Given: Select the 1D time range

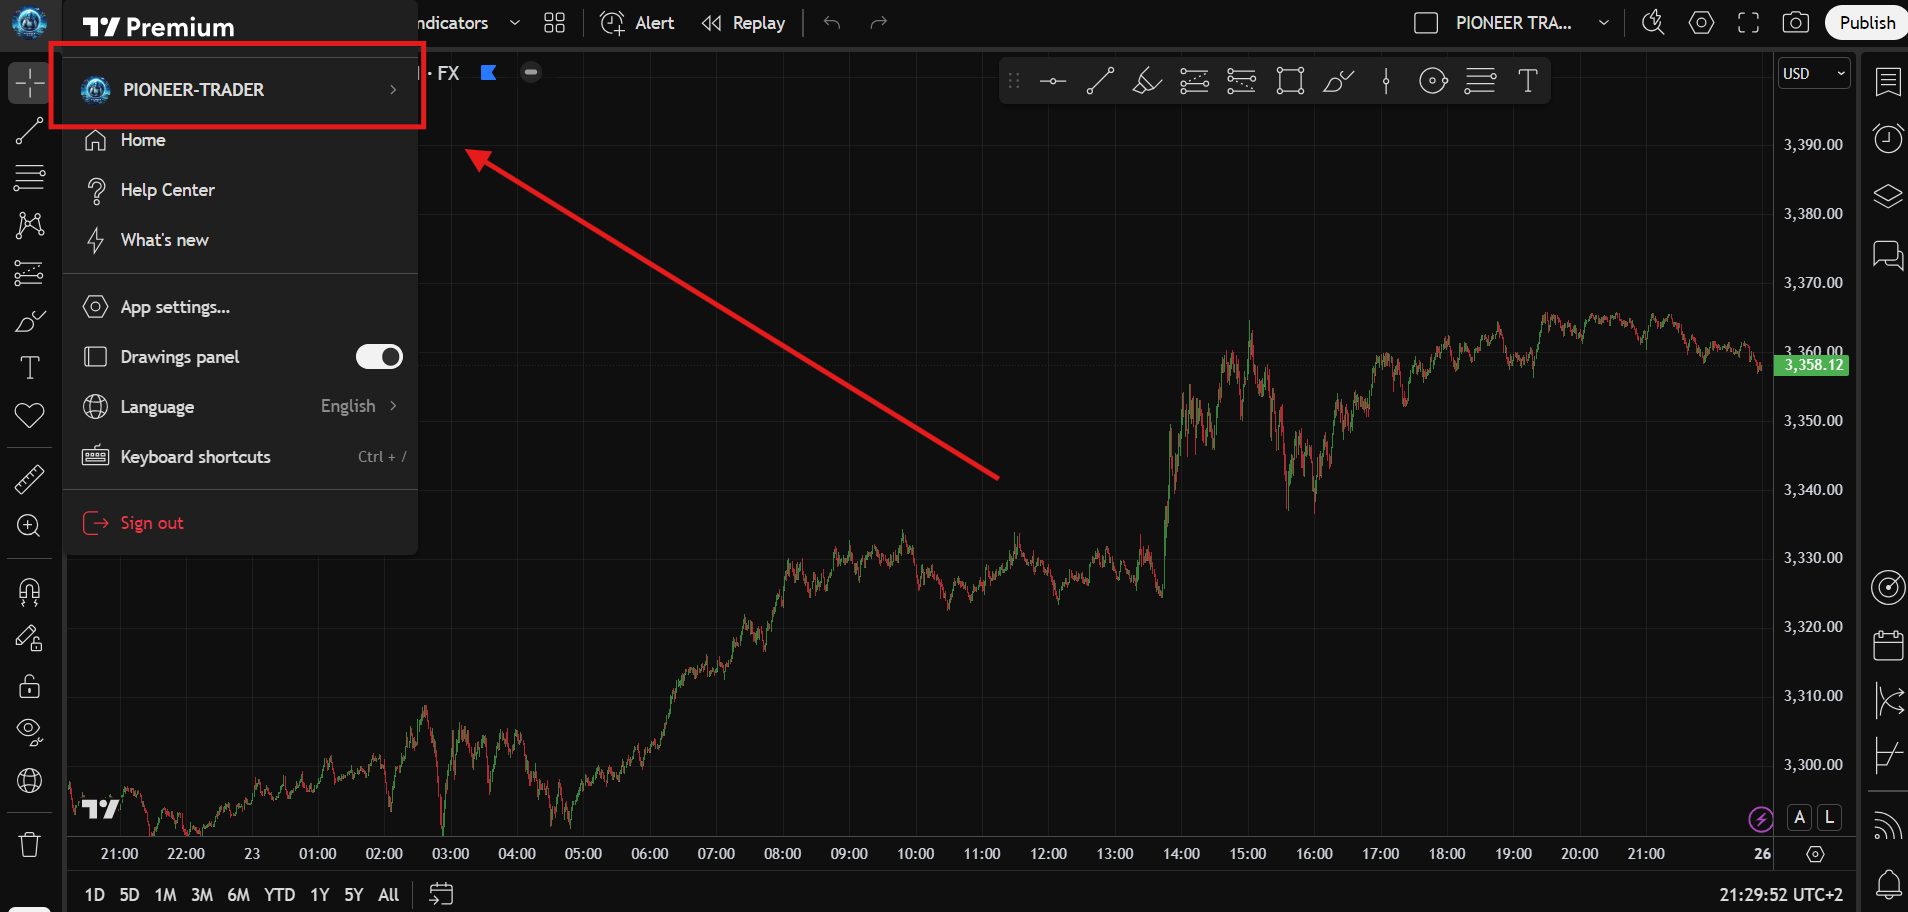Looking at the screenshot, I should click(x=94, y=895).
